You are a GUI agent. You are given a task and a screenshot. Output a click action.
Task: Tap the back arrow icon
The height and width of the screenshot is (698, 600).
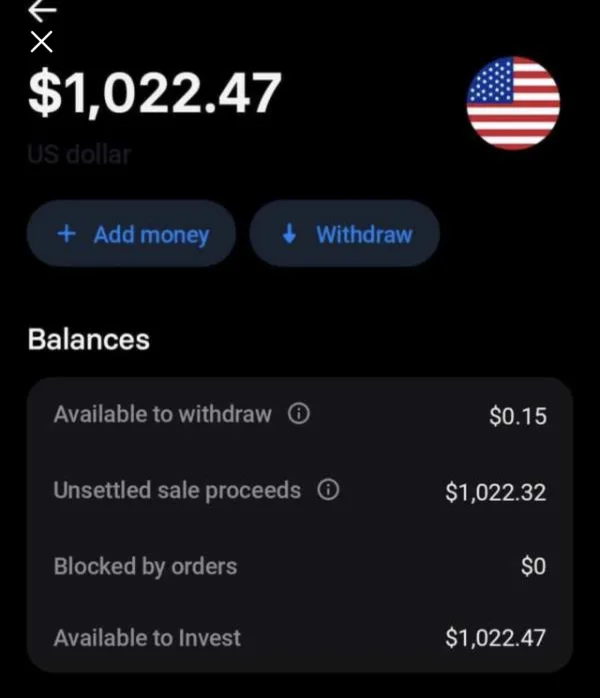(x=42, y=10)
